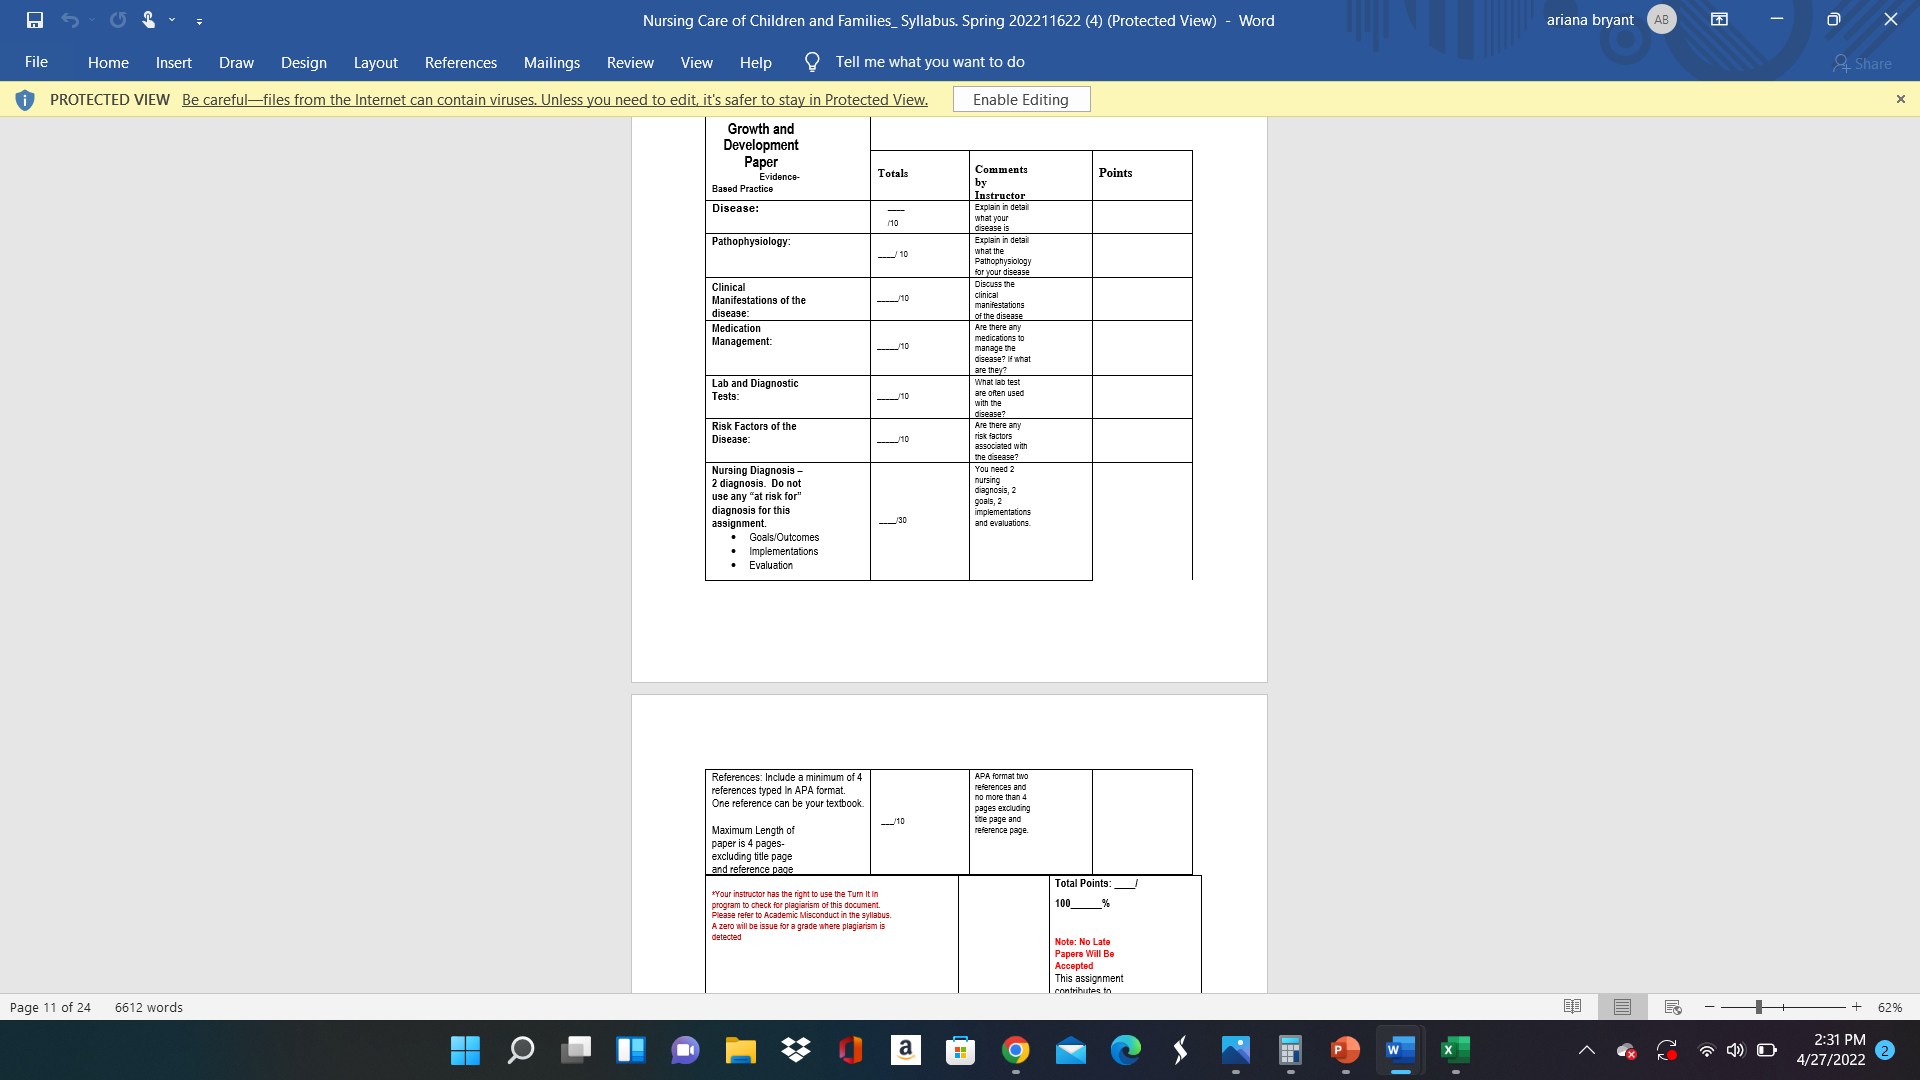
Task: Click the 62% zoom level
Action: pos(1889,1007)
